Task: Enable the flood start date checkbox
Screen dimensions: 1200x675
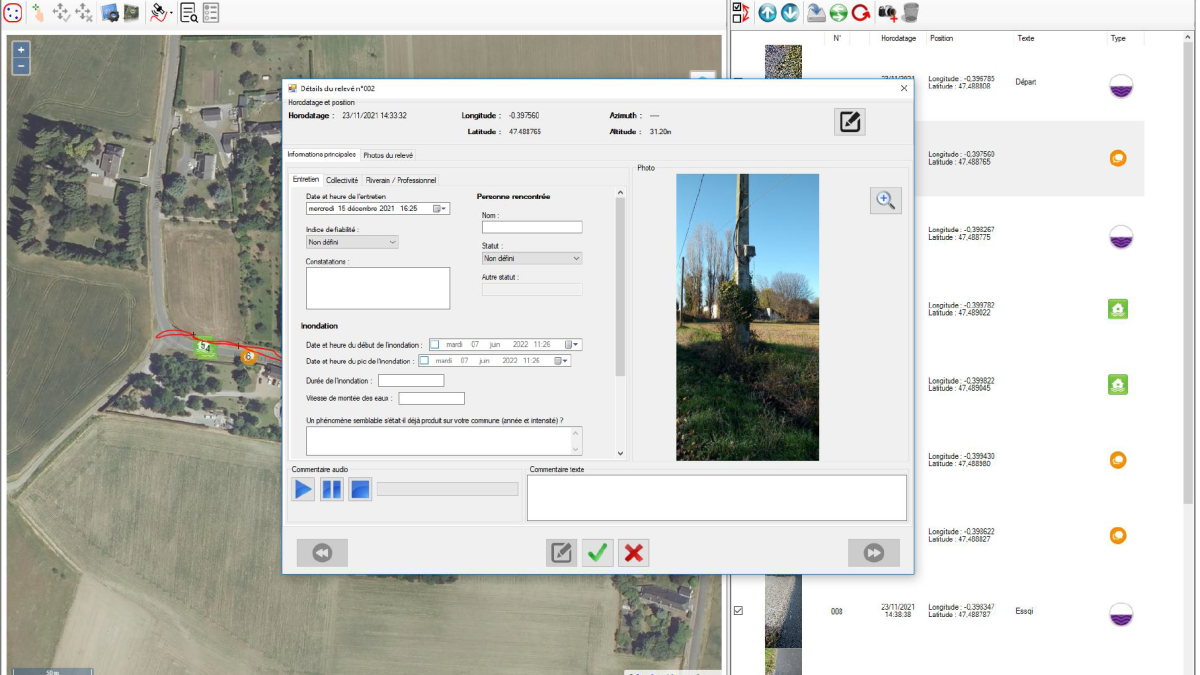Action: (x=435, y=345)
